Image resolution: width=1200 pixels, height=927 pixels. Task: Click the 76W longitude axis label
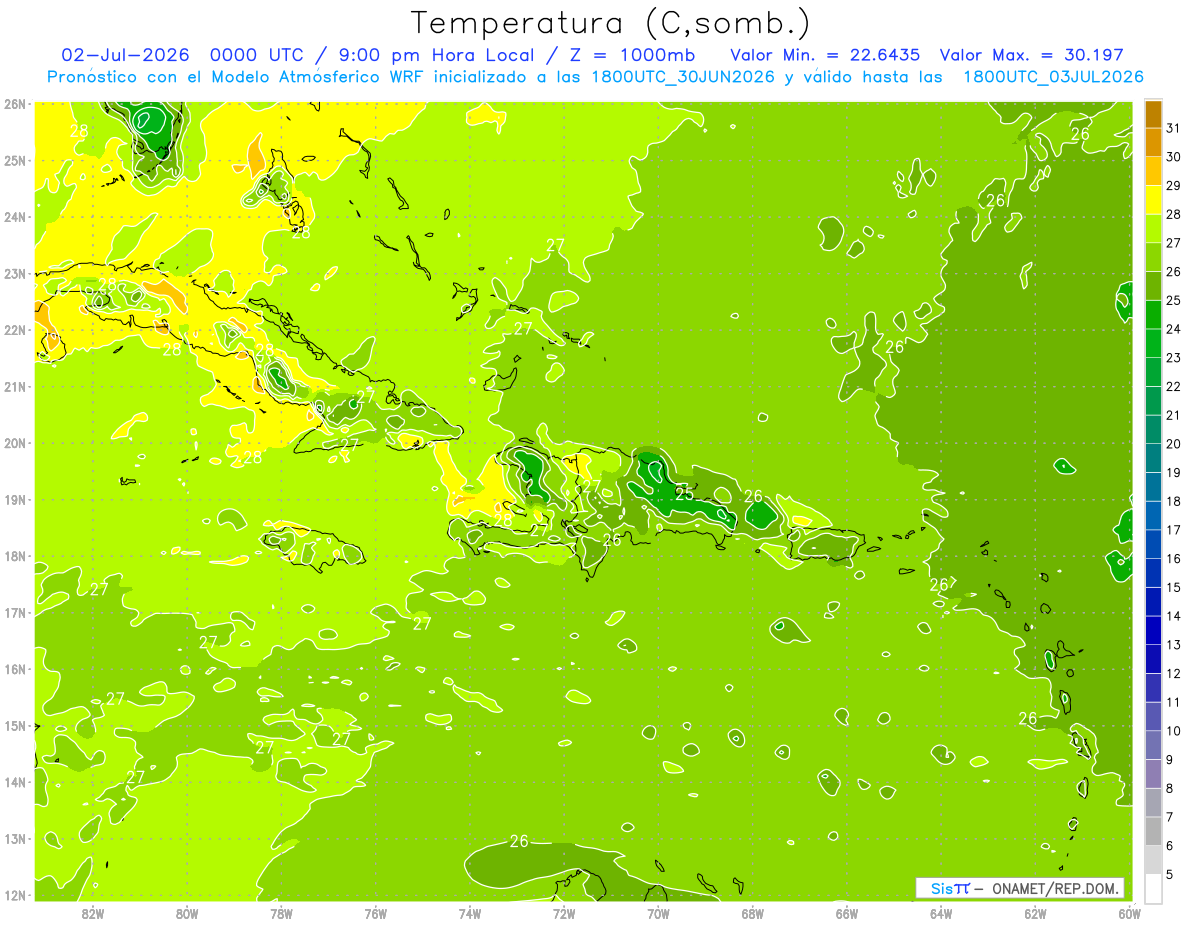point(375,913)
